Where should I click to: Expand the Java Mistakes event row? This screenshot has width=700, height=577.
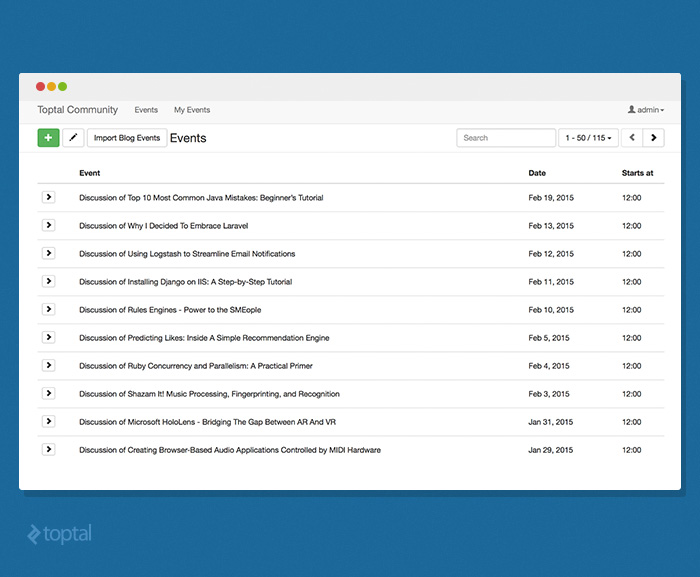[x=48, y=197]
